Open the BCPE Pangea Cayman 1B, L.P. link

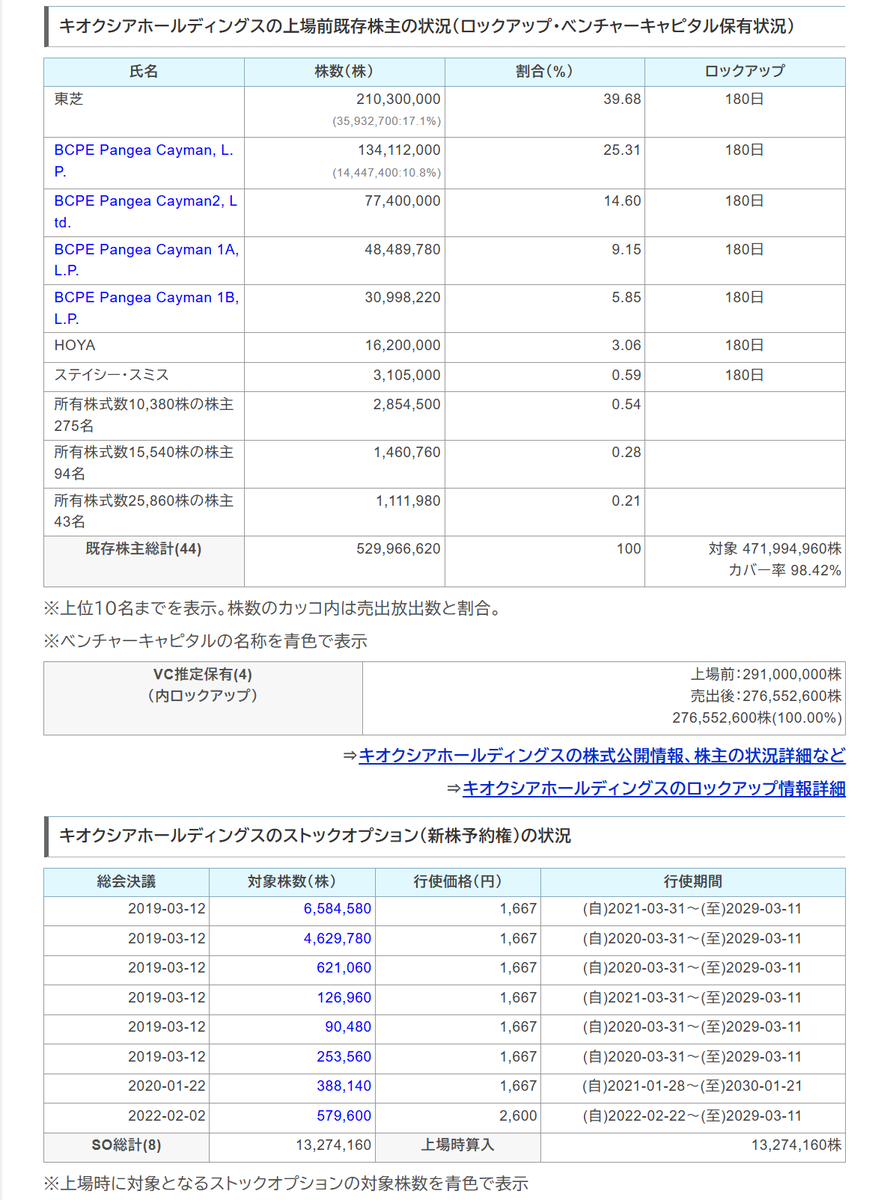tap(146, 308)
